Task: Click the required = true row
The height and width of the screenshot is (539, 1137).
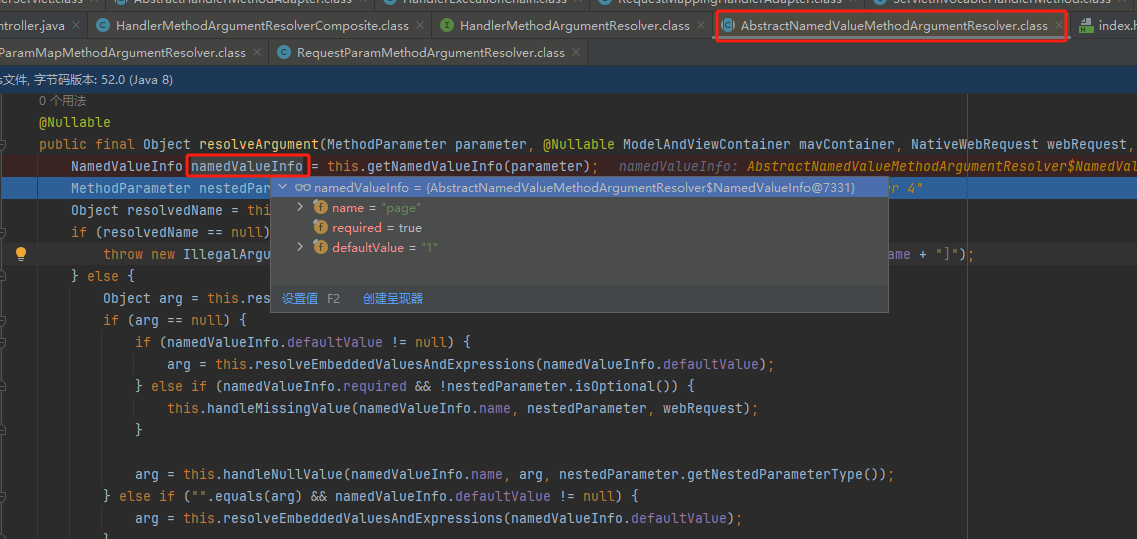Action: tap(579, 228)
